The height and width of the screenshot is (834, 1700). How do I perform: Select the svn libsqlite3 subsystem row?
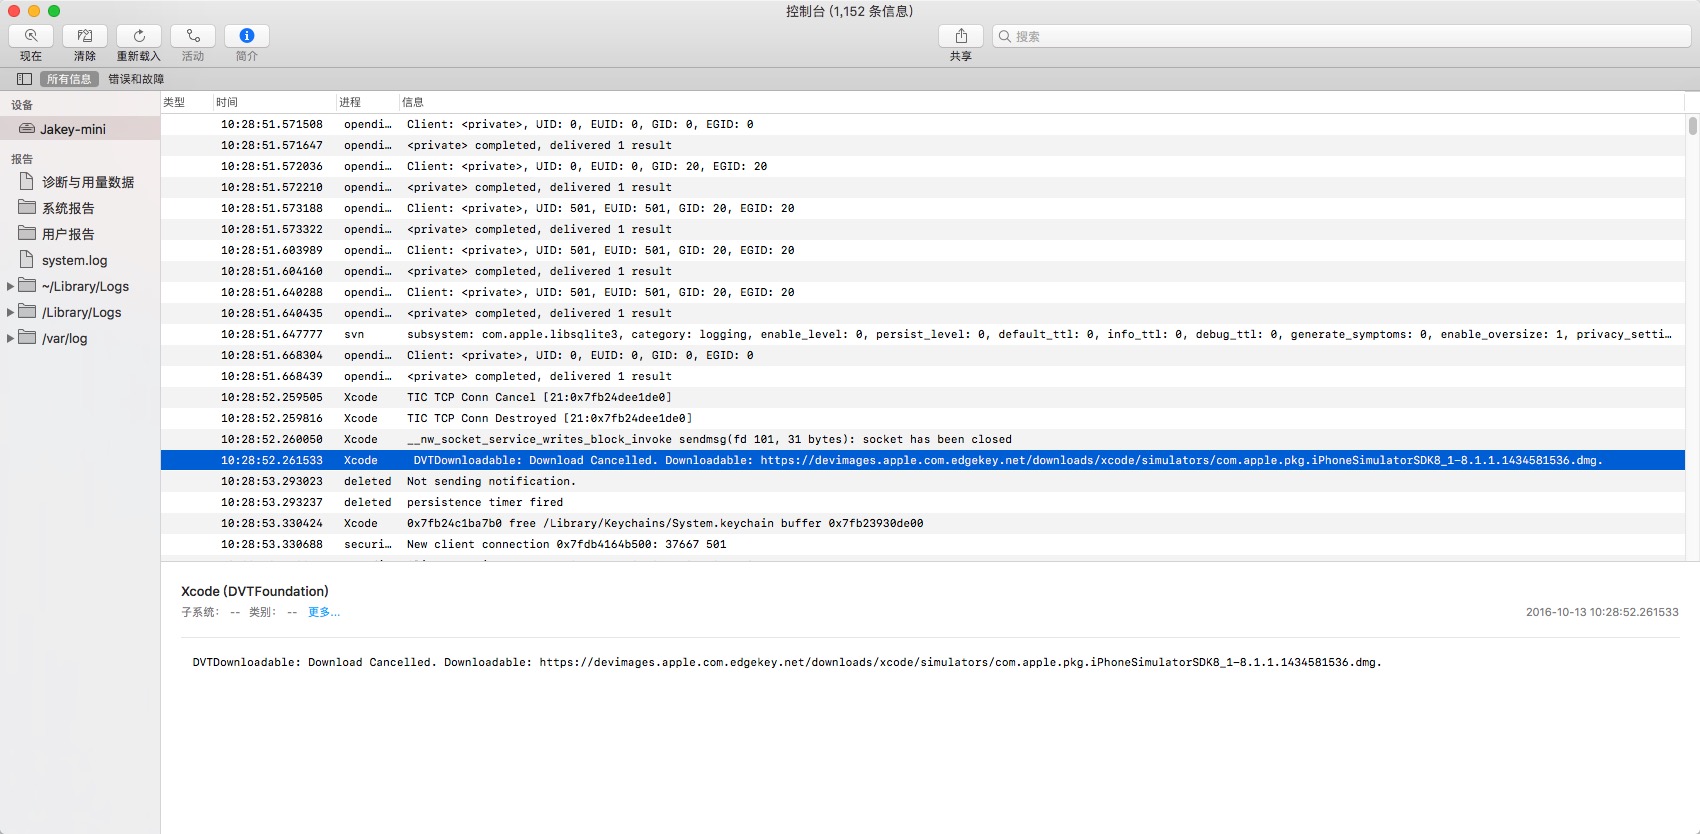click(922, 334)
